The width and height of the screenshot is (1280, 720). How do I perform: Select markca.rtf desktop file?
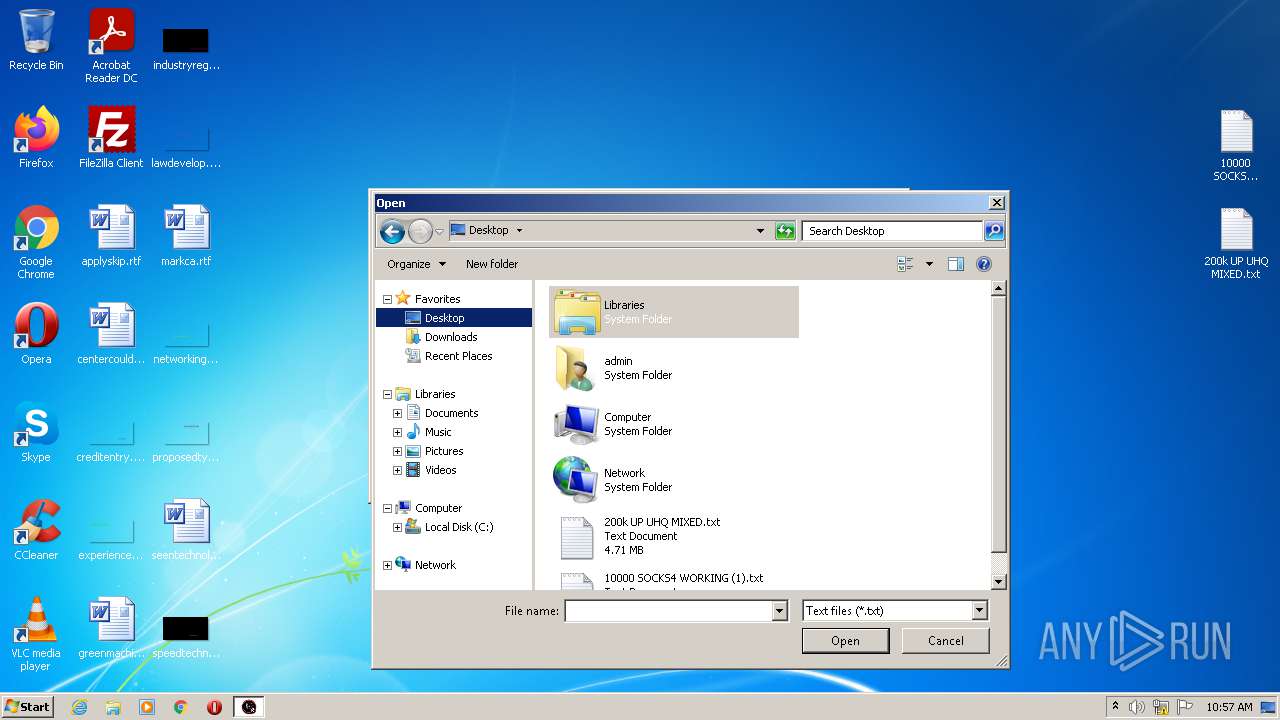pos(186,236)
